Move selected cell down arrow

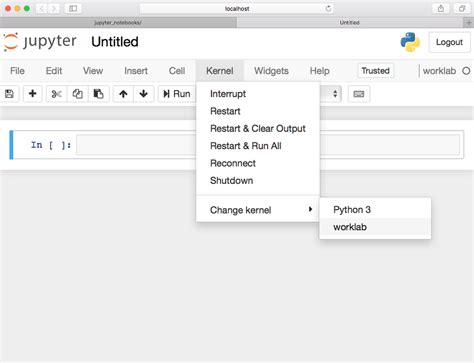coord(143,94)
